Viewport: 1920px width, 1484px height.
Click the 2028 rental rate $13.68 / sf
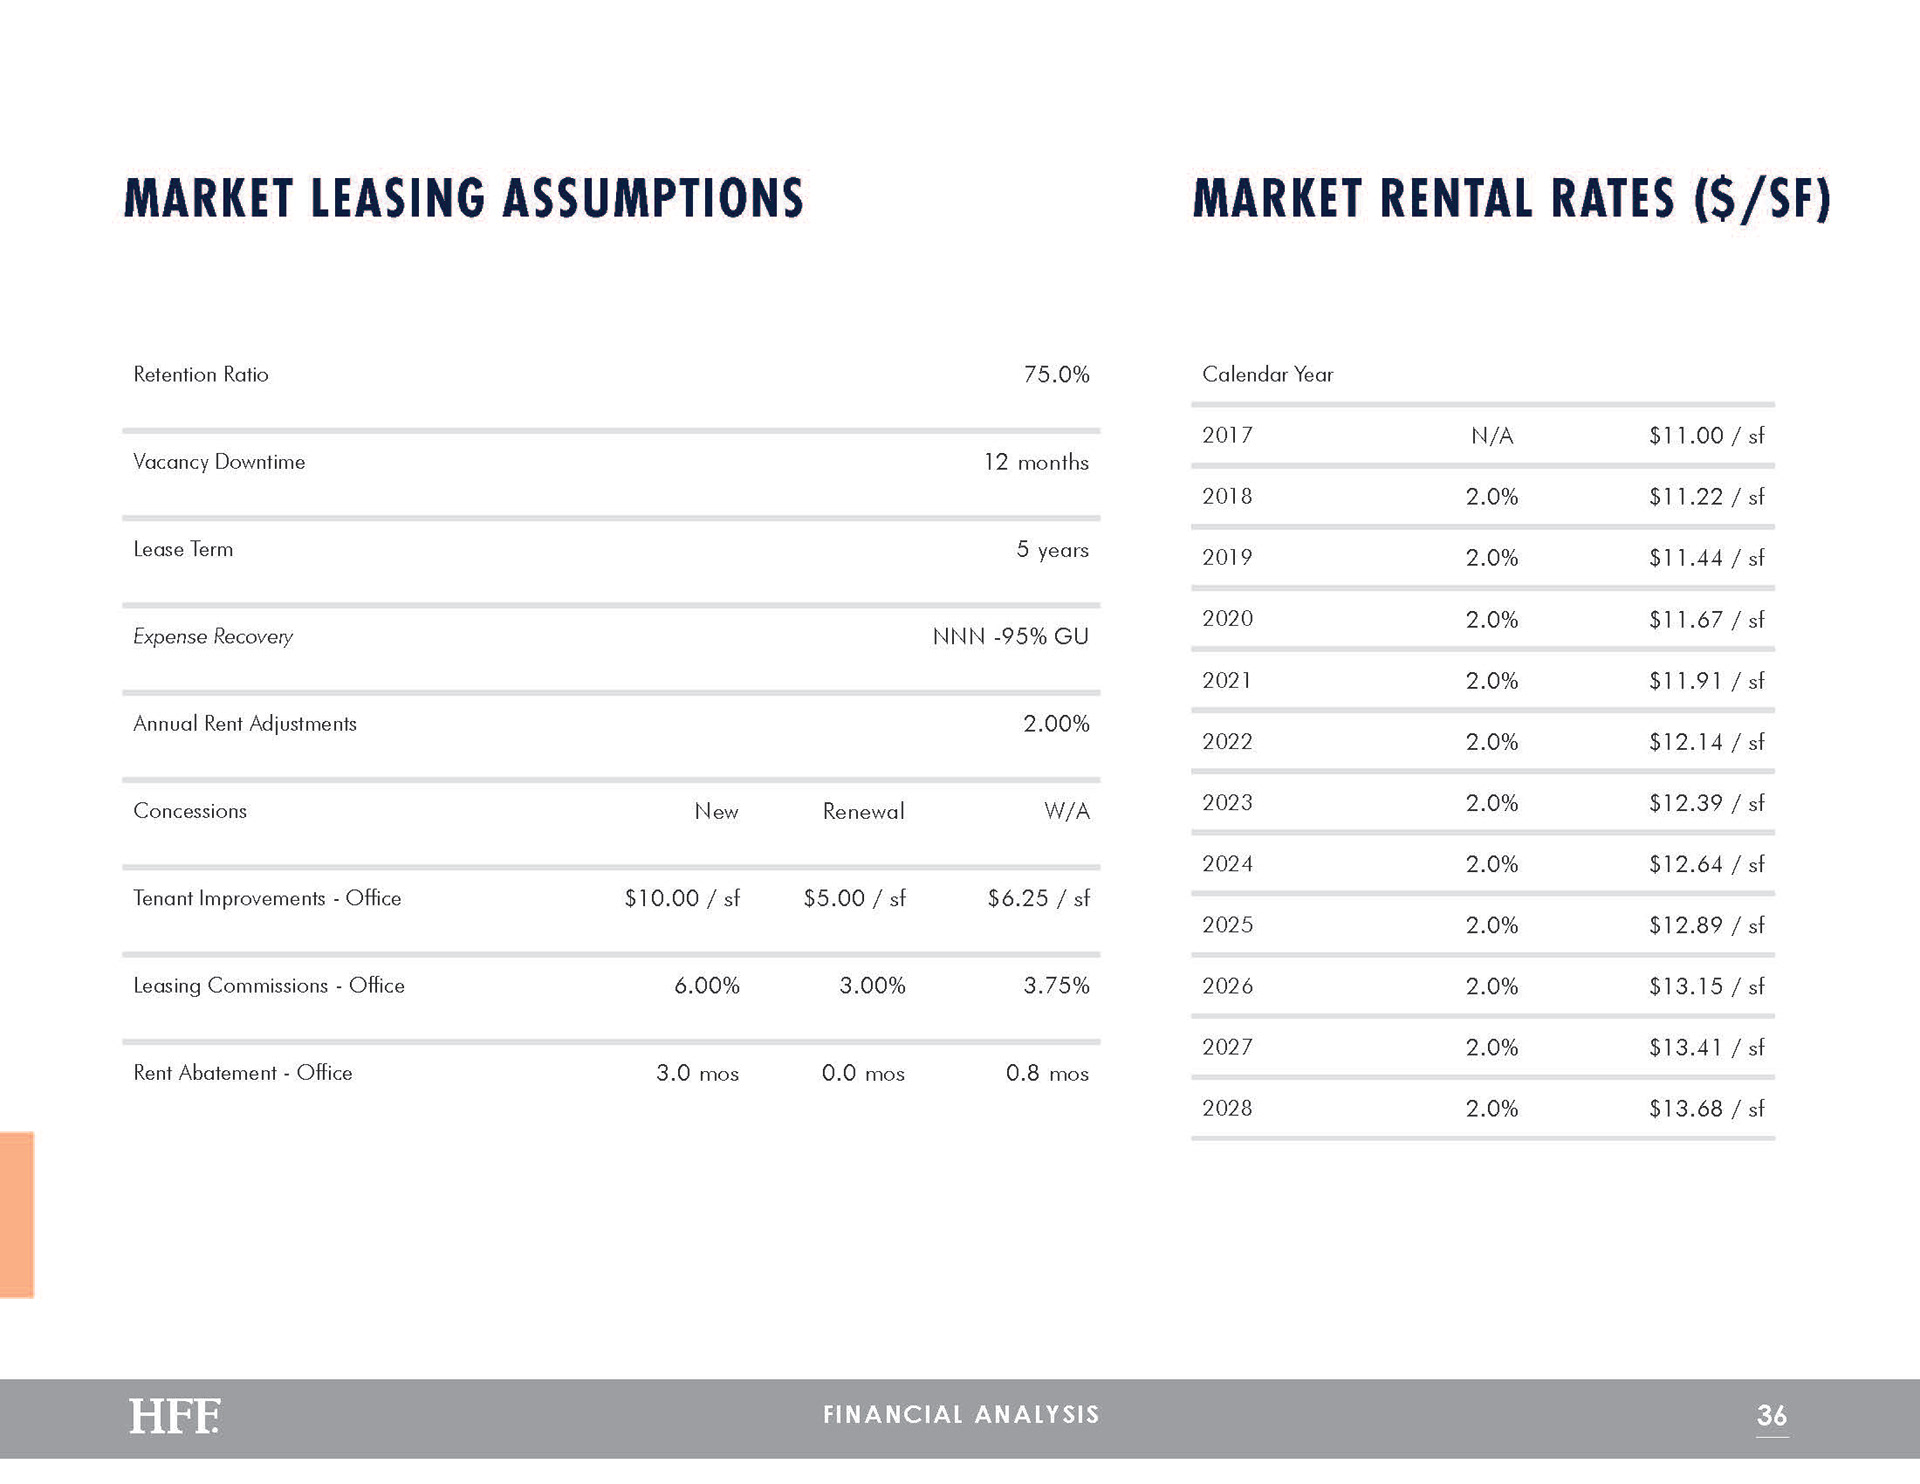click(x=1706, y=1108)
